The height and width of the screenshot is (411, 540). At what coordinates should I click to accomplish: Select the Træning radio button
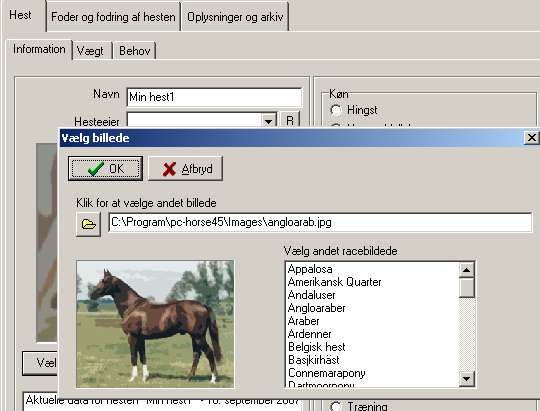(x=336, y=406)
